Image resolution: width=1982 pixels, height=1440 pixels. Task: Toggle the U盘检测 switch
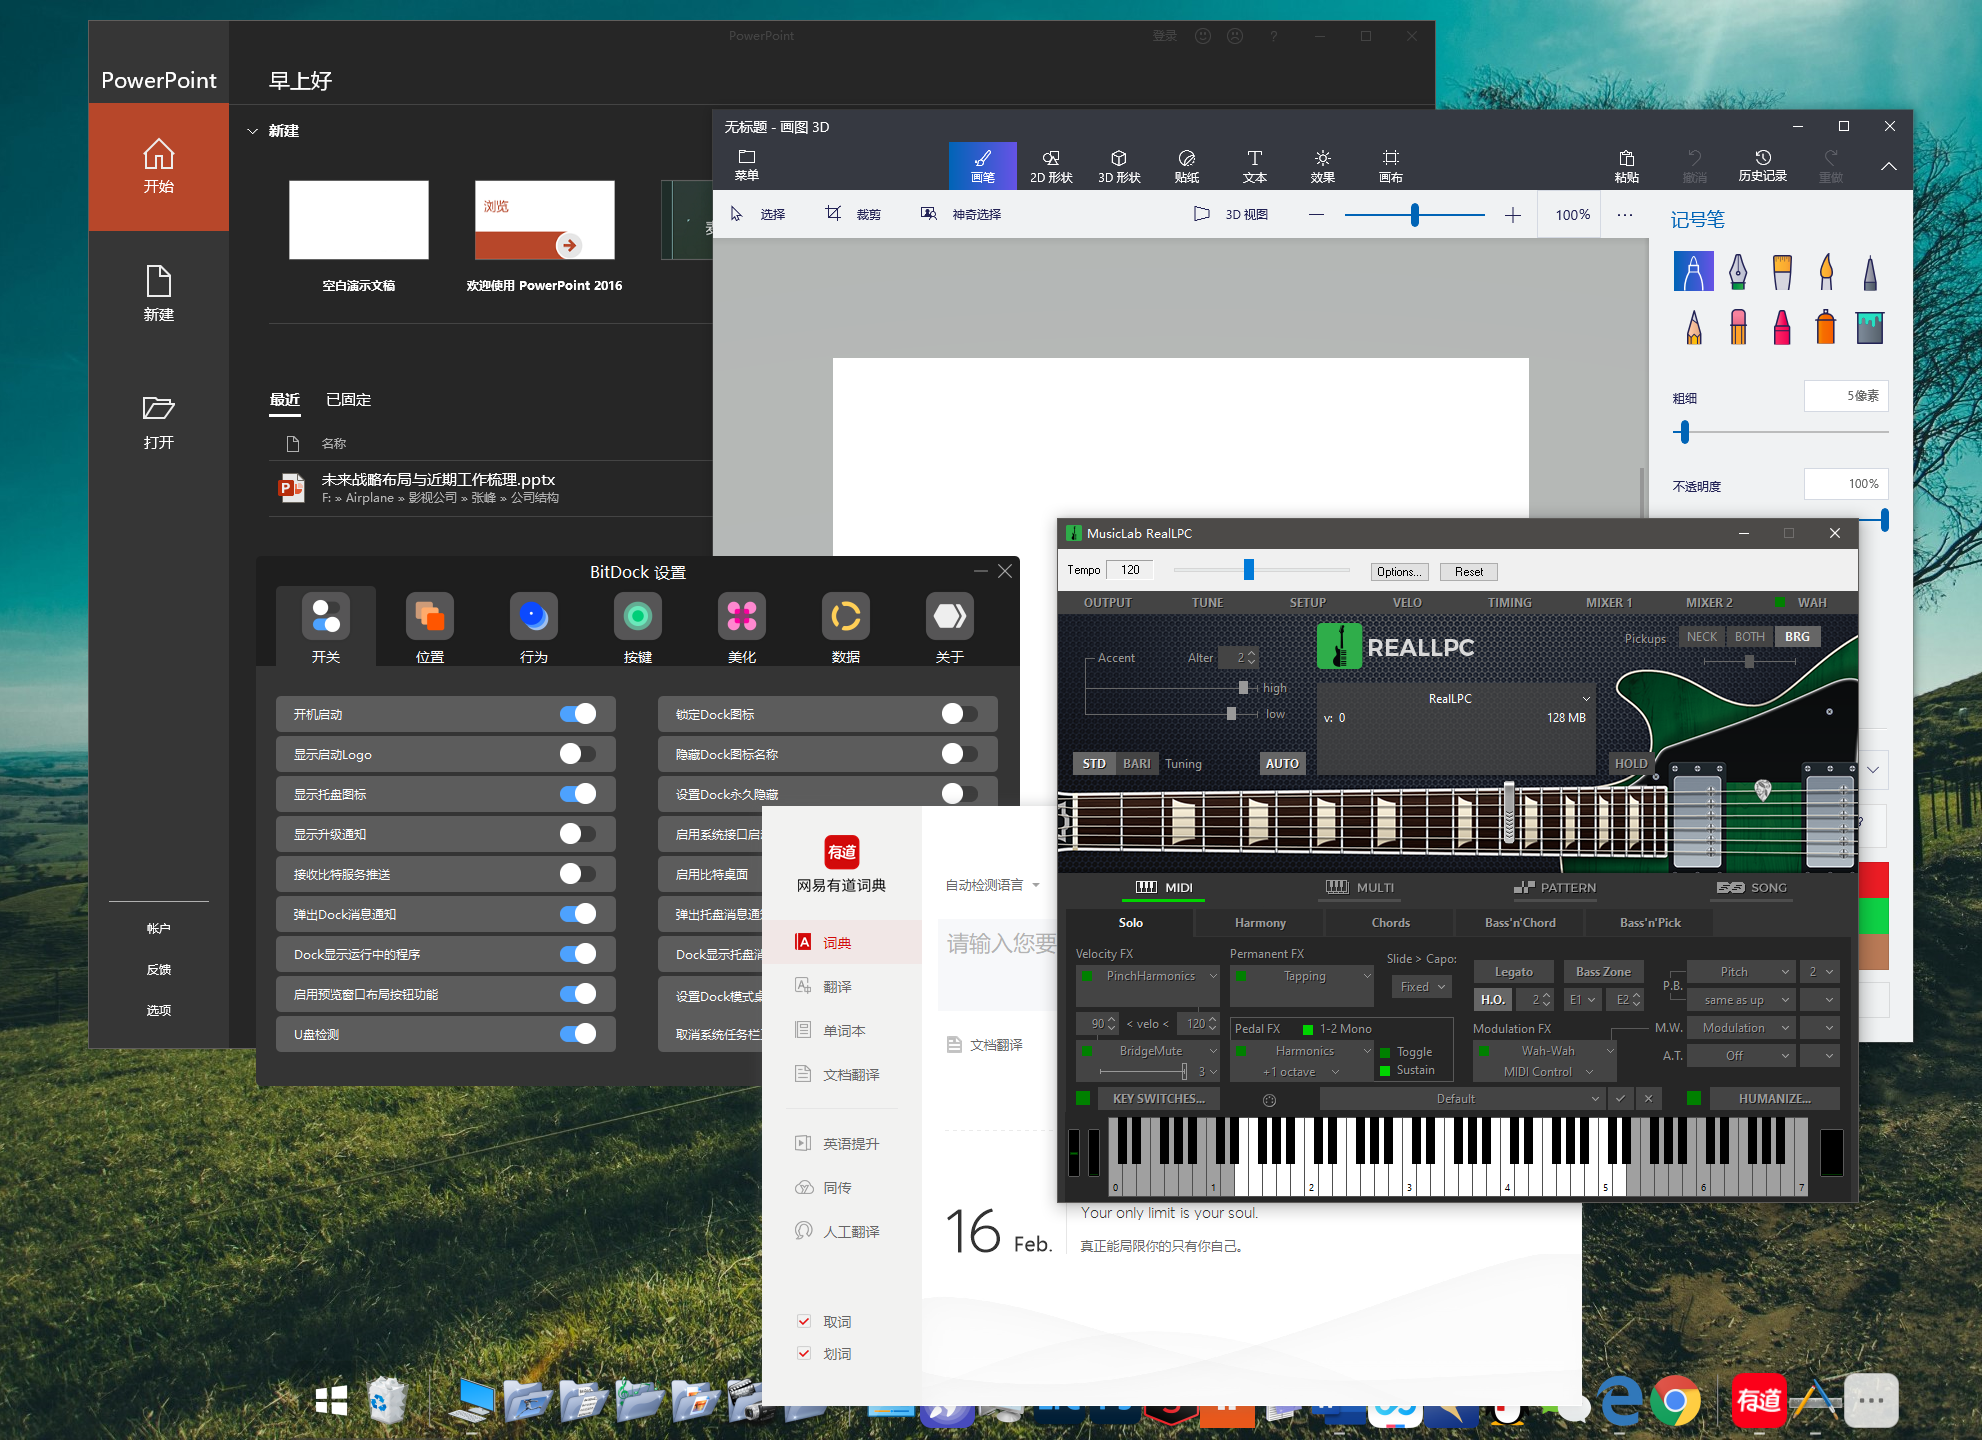click(577, 1033)
